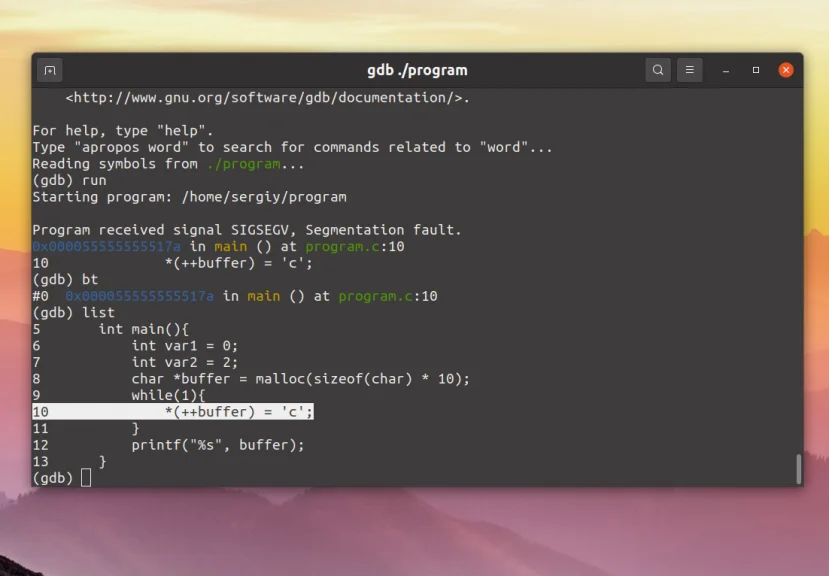Image resolution: width=829 pixels, height=576 pixels.
Task: Click the gdb prompt cursor block
Action: [x=86, y=478]
